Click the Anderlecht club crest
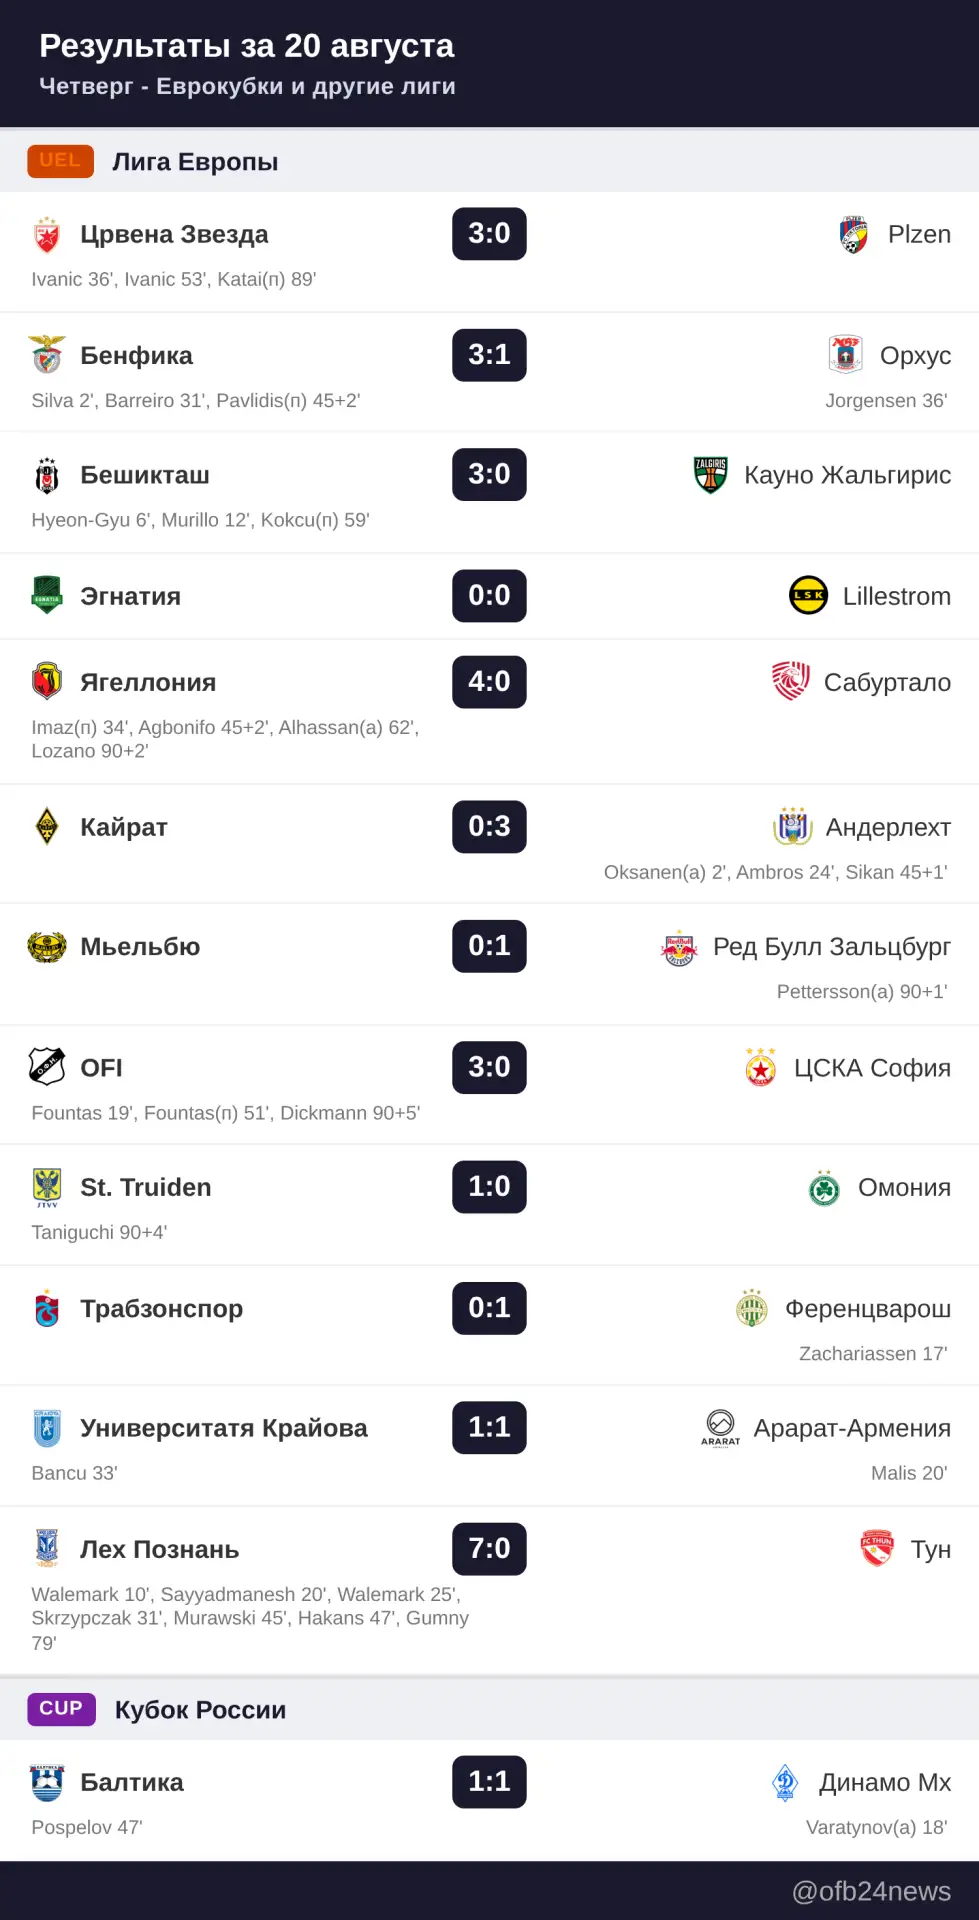 792,827
